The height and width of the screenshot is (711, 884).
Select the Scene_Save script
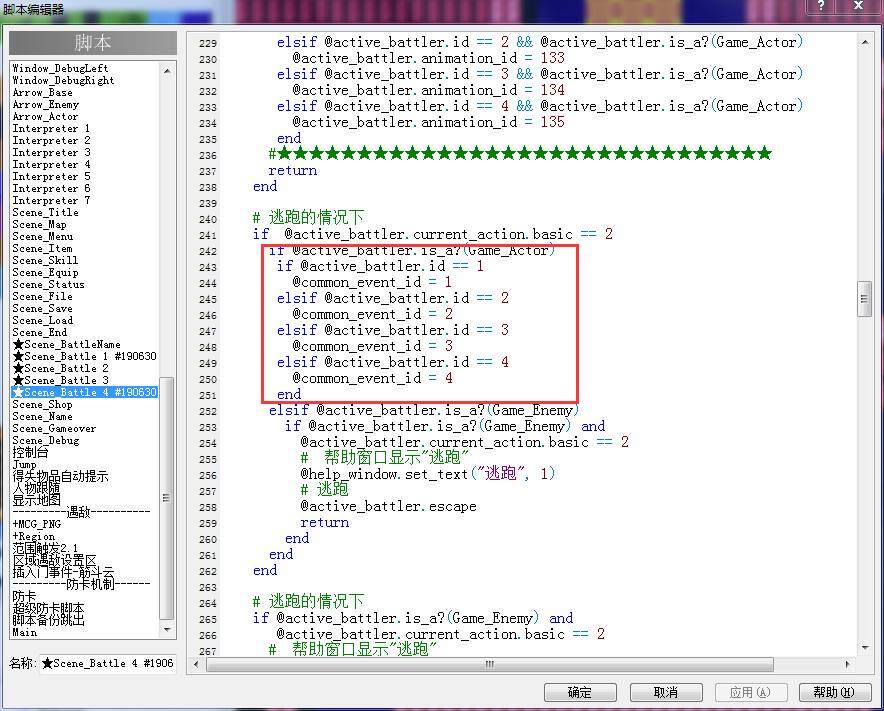(x=43, y=308)
